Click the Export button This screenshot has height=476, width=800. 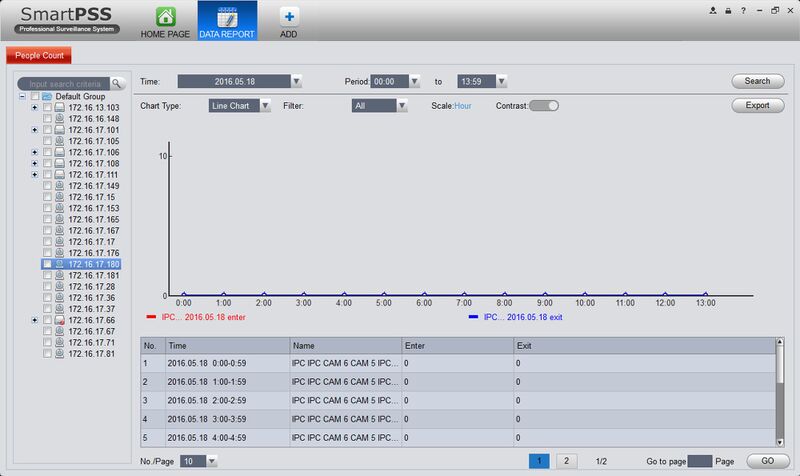pos(758,105)
